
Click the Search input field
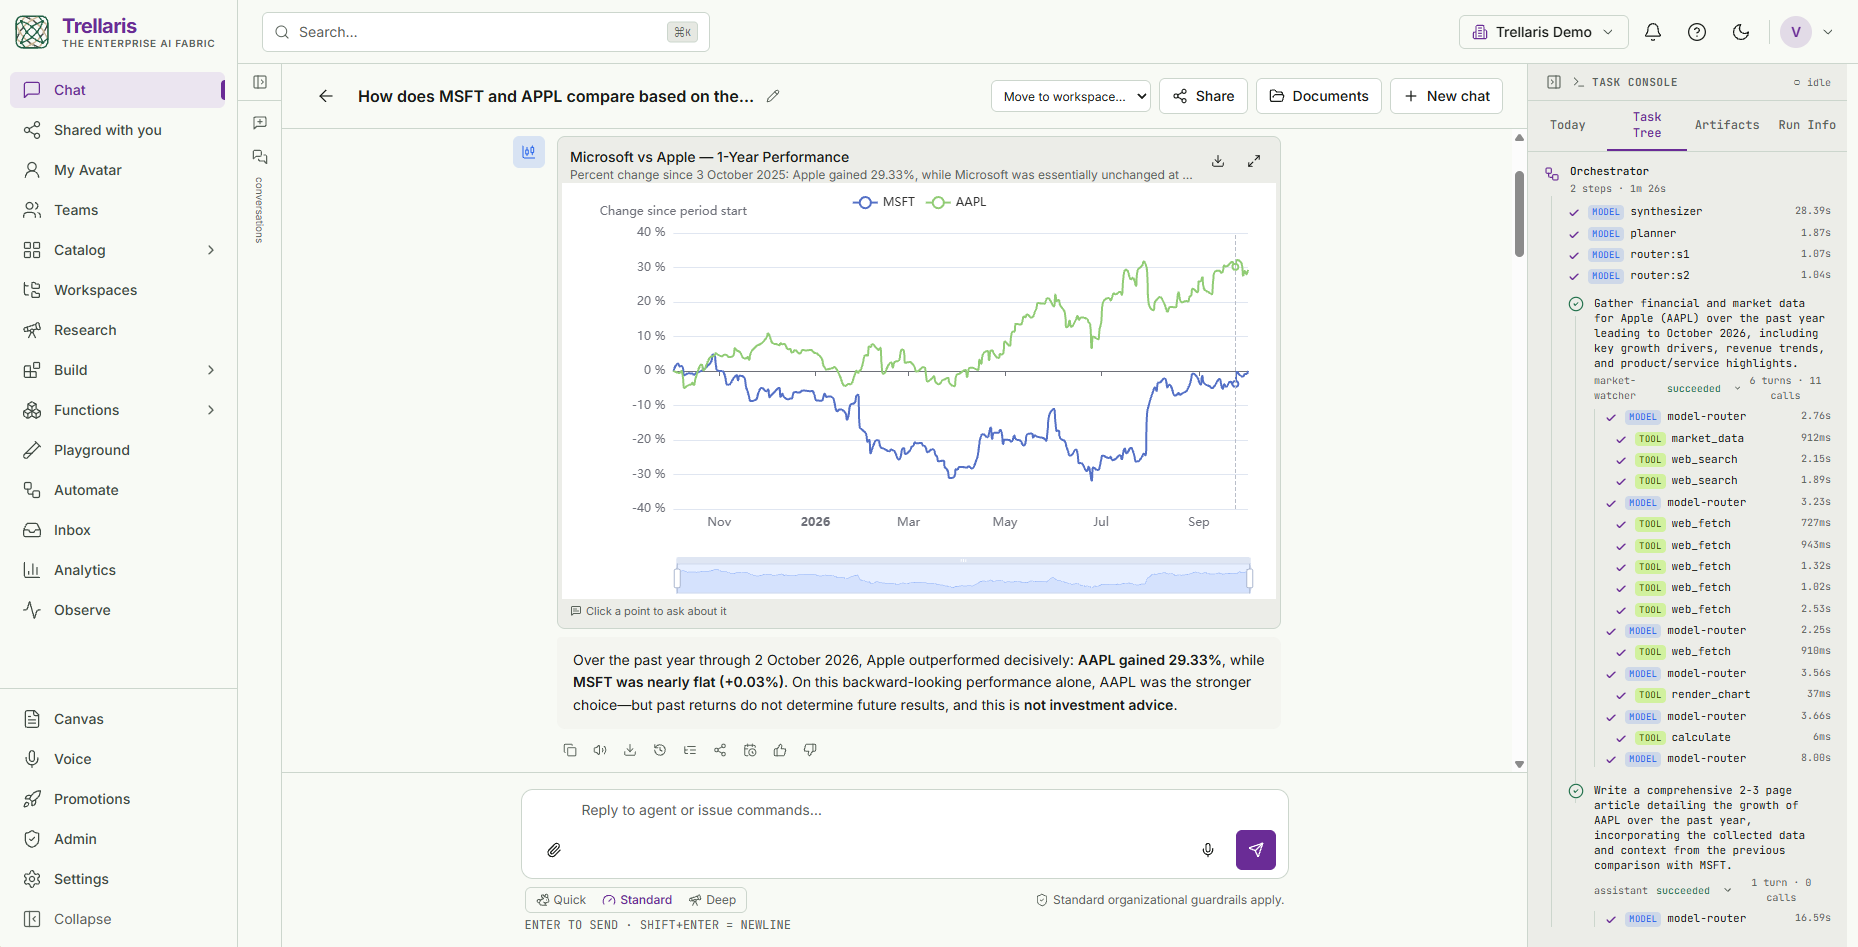pos(486,32)
